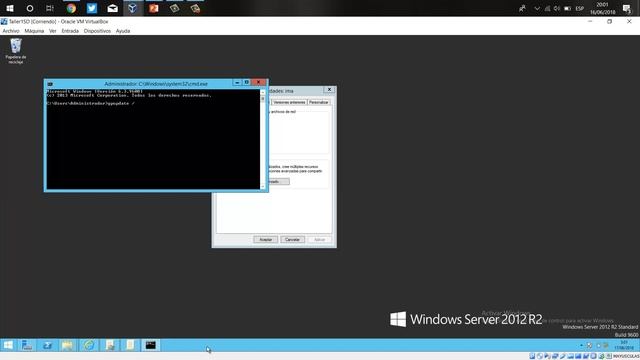This screenshot has height=360, width=640.
Task: Open People icon in host tray
Action: 522,8
